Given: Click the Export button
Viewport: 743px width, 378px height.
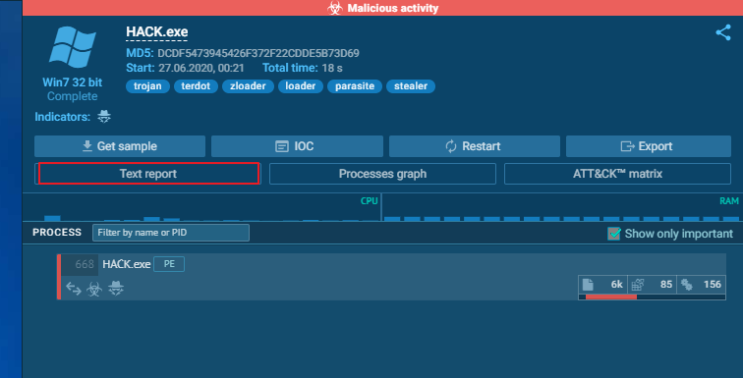Looking at the screenshot, I should pyautogui.click(x=648, y=146).
